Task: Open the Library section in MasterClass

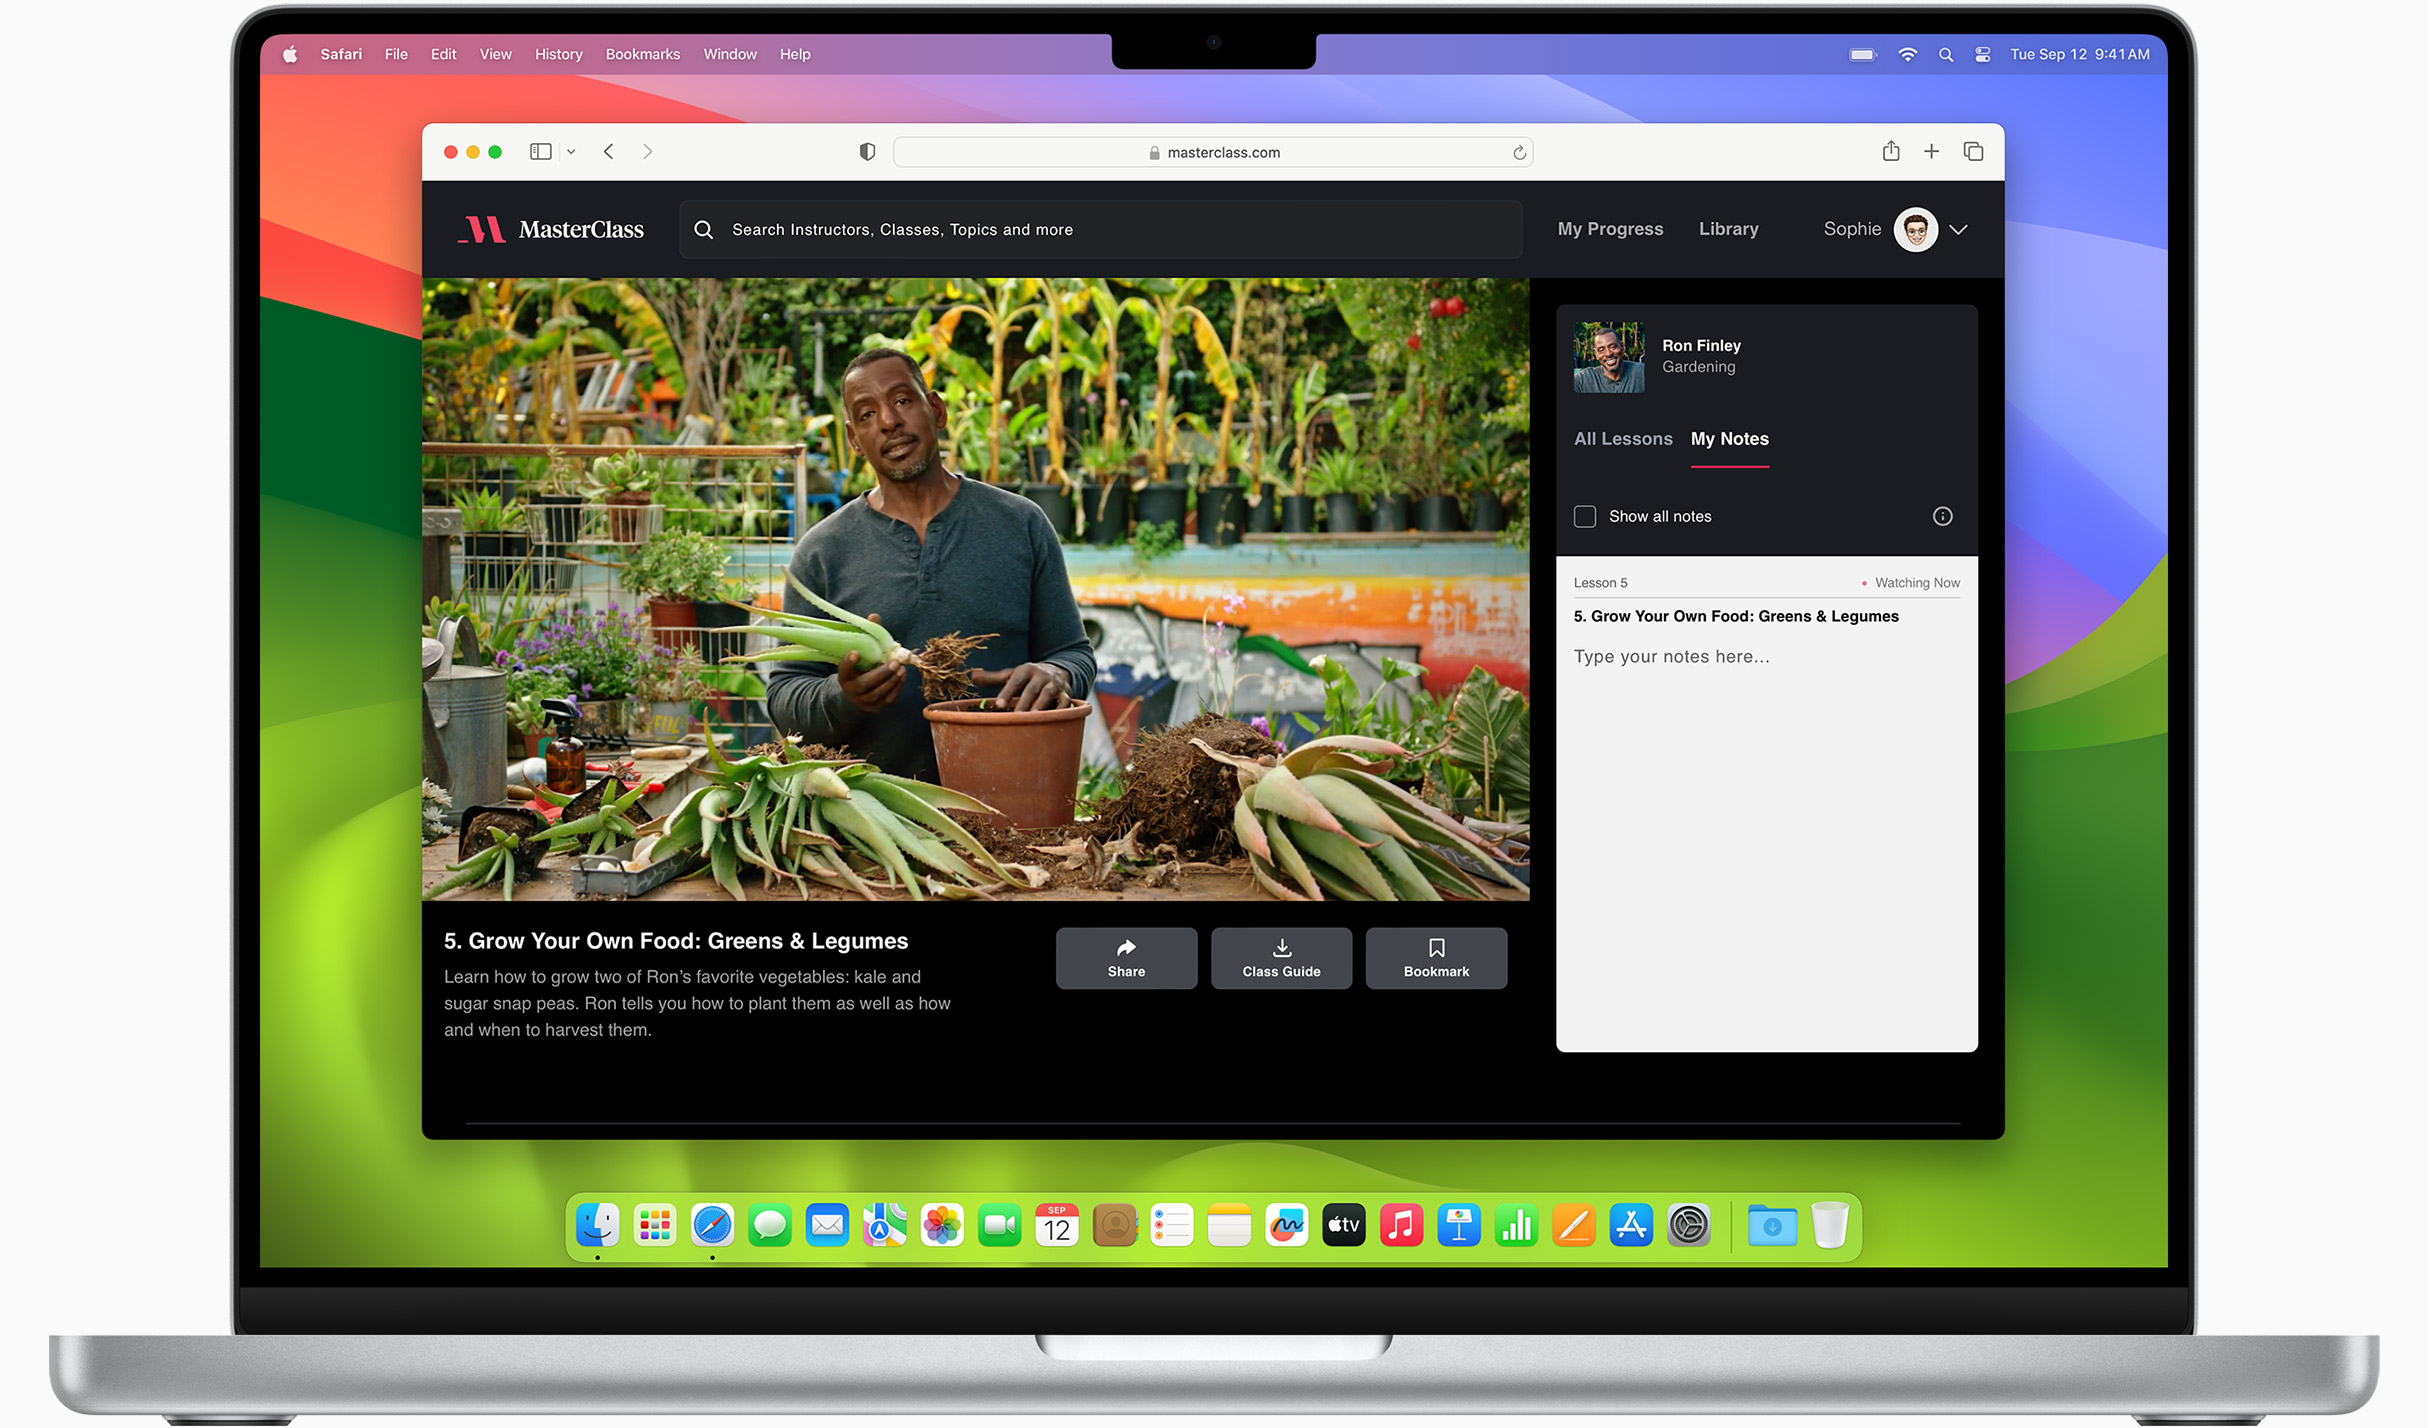Action: (x=1726, y=230)
